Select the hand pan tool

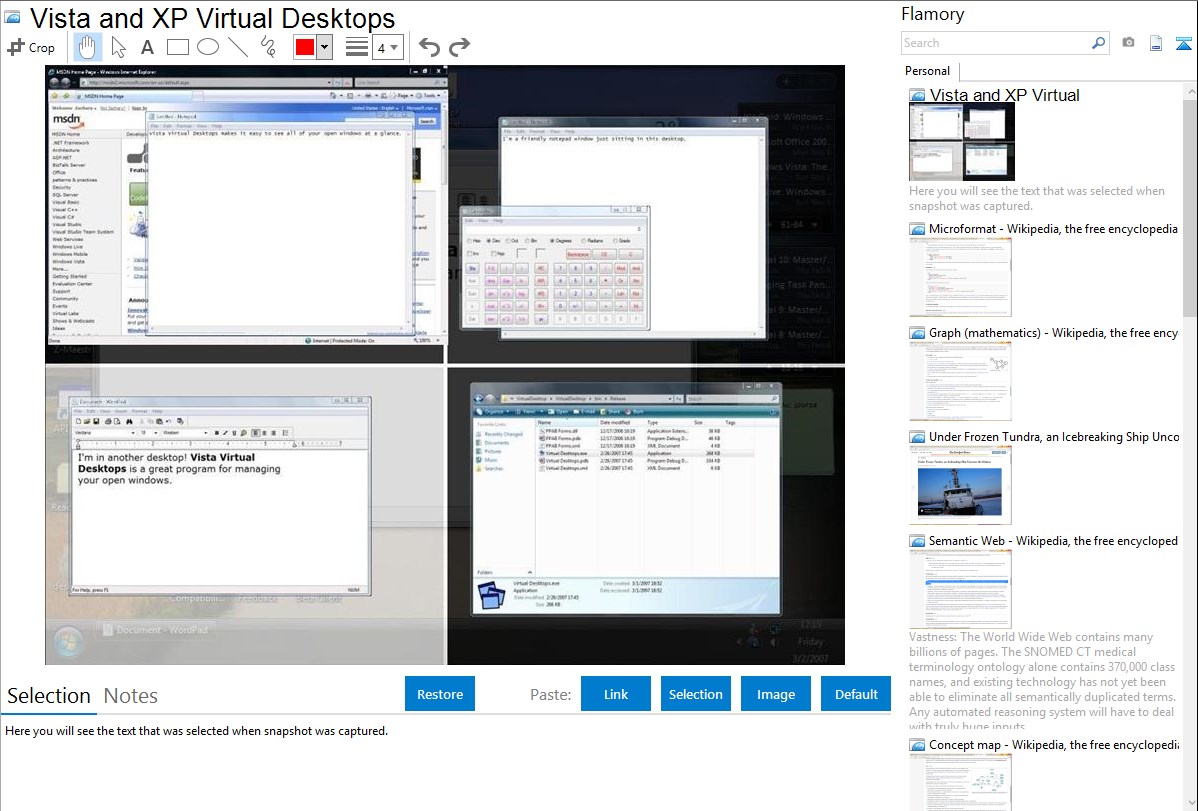87,47
